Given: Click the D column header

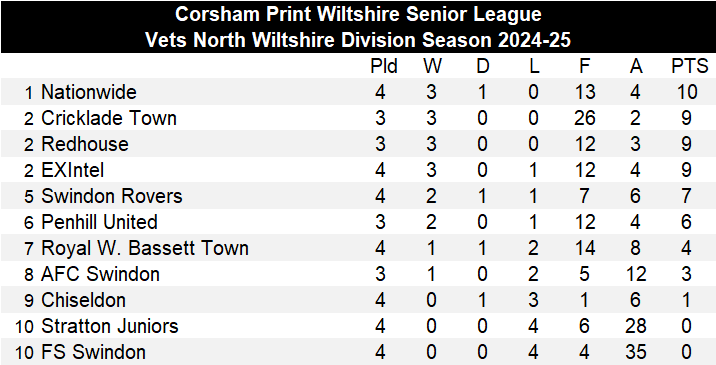Looking at the screenshot, I should pyautogui.click(x=483, y=67).
